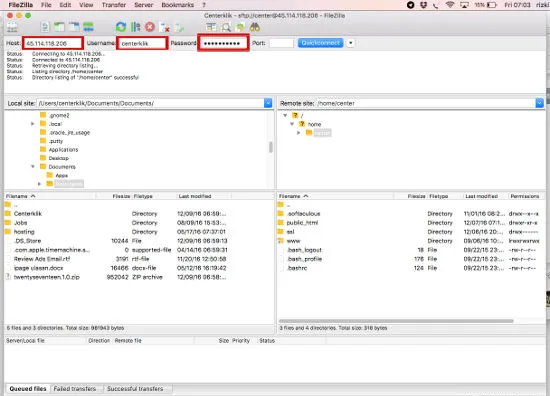Viewport: 550px width, 396px height.
Task: Open the directory listing filters icon
Action: (211, 27)
